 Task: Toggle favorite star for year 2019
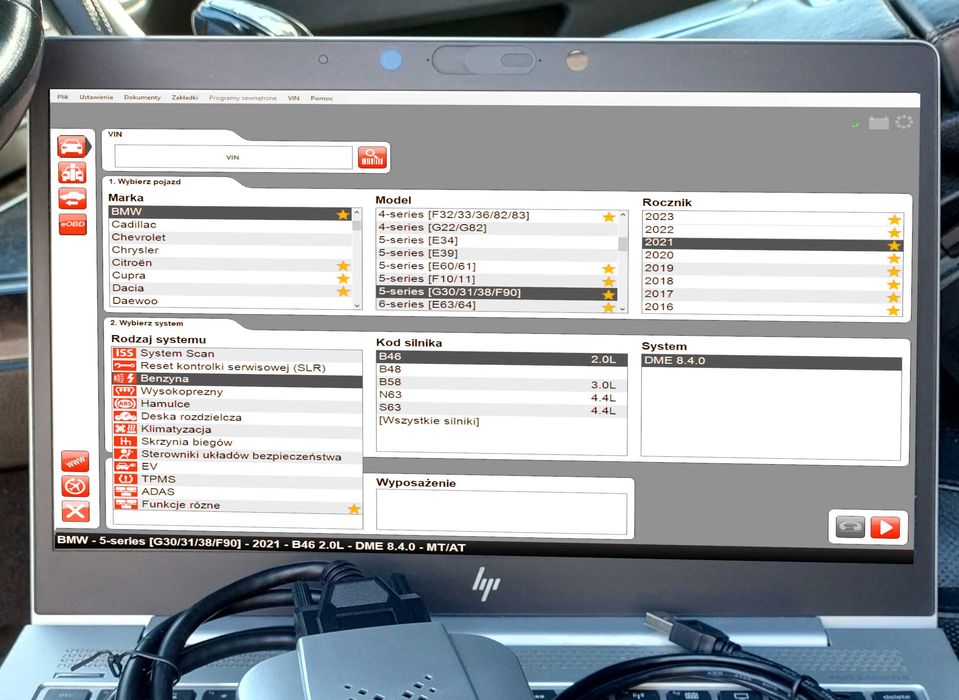coord(894,271)
